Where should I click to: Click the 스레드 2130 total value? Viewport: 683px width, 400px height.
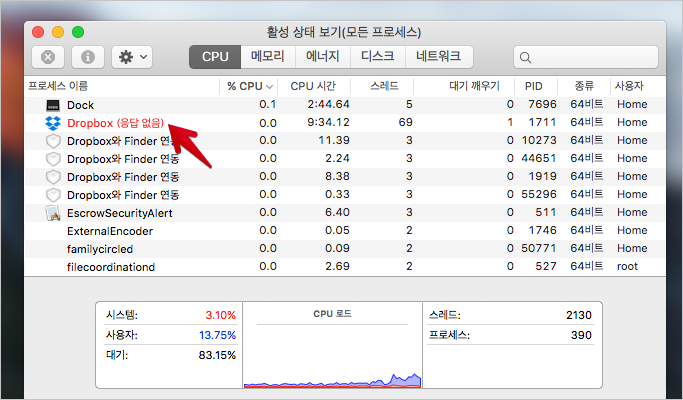pos(579,315)
